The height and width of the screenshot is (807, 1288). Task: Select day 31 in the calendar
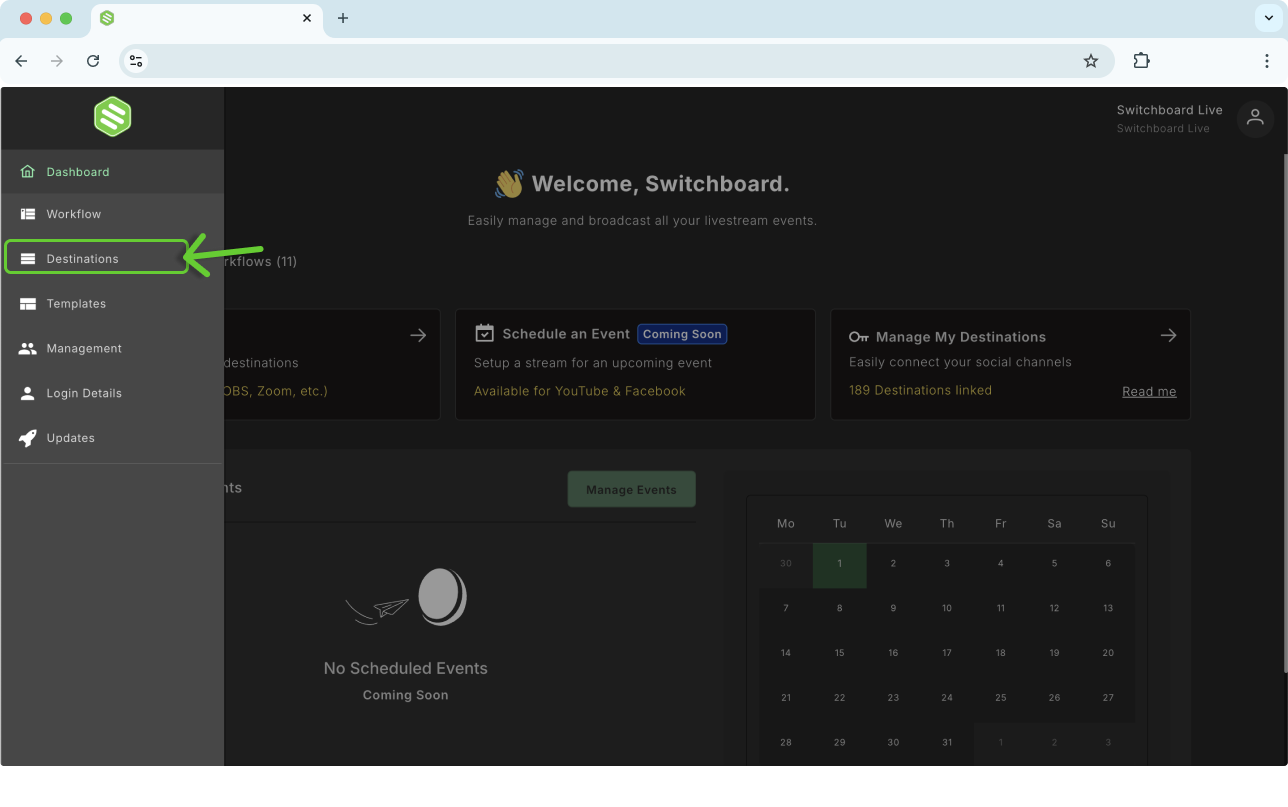947,742
